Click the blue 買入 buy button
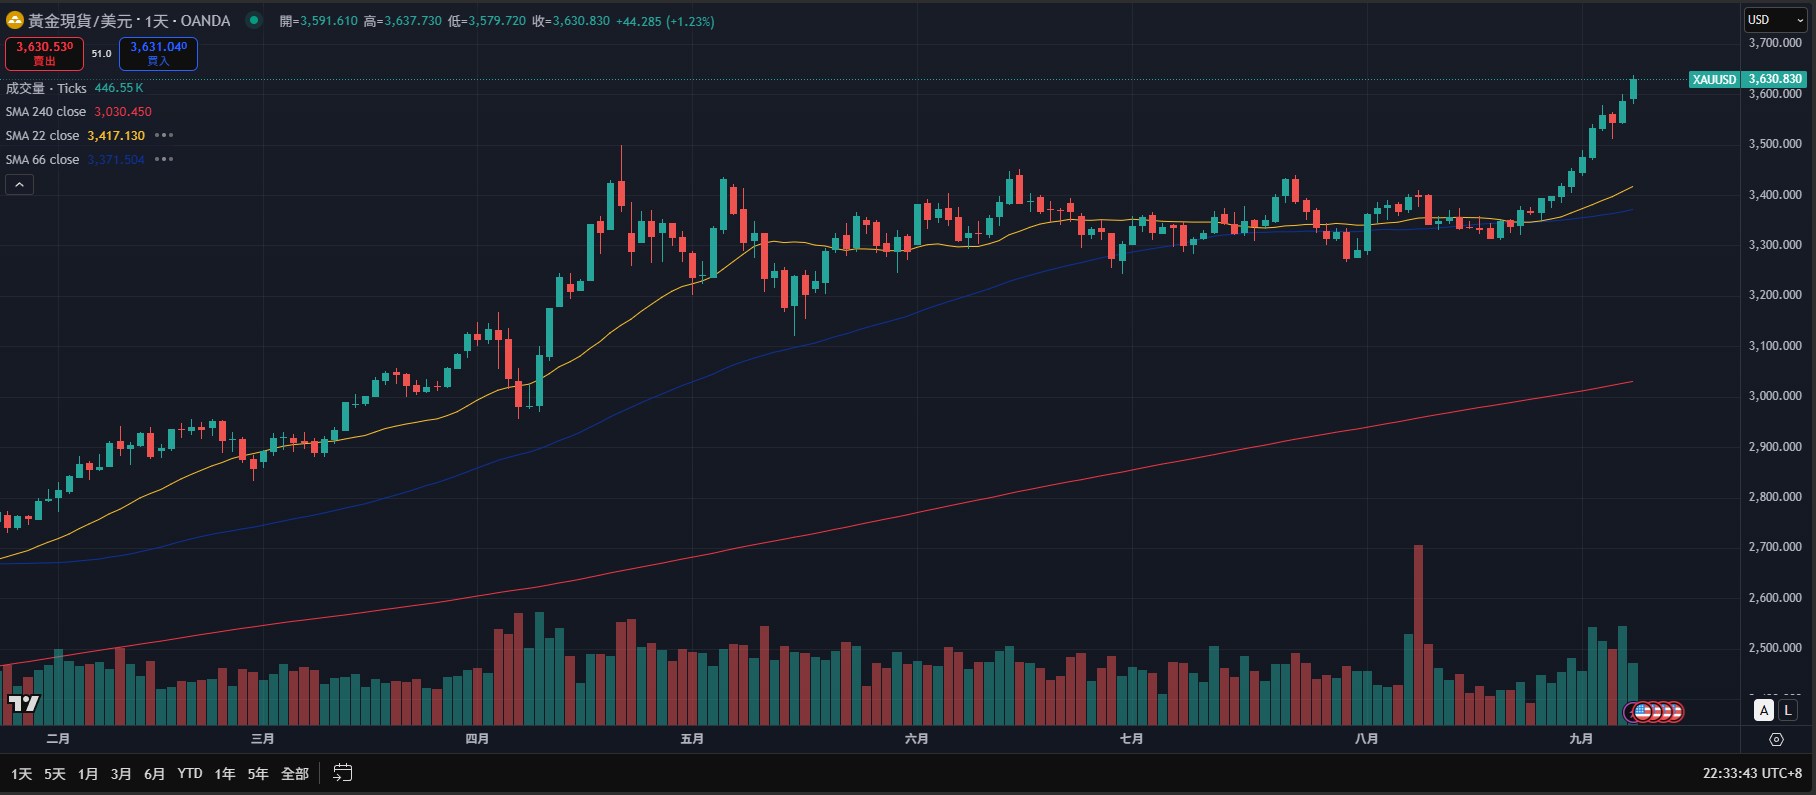 (x=158, y=54)
